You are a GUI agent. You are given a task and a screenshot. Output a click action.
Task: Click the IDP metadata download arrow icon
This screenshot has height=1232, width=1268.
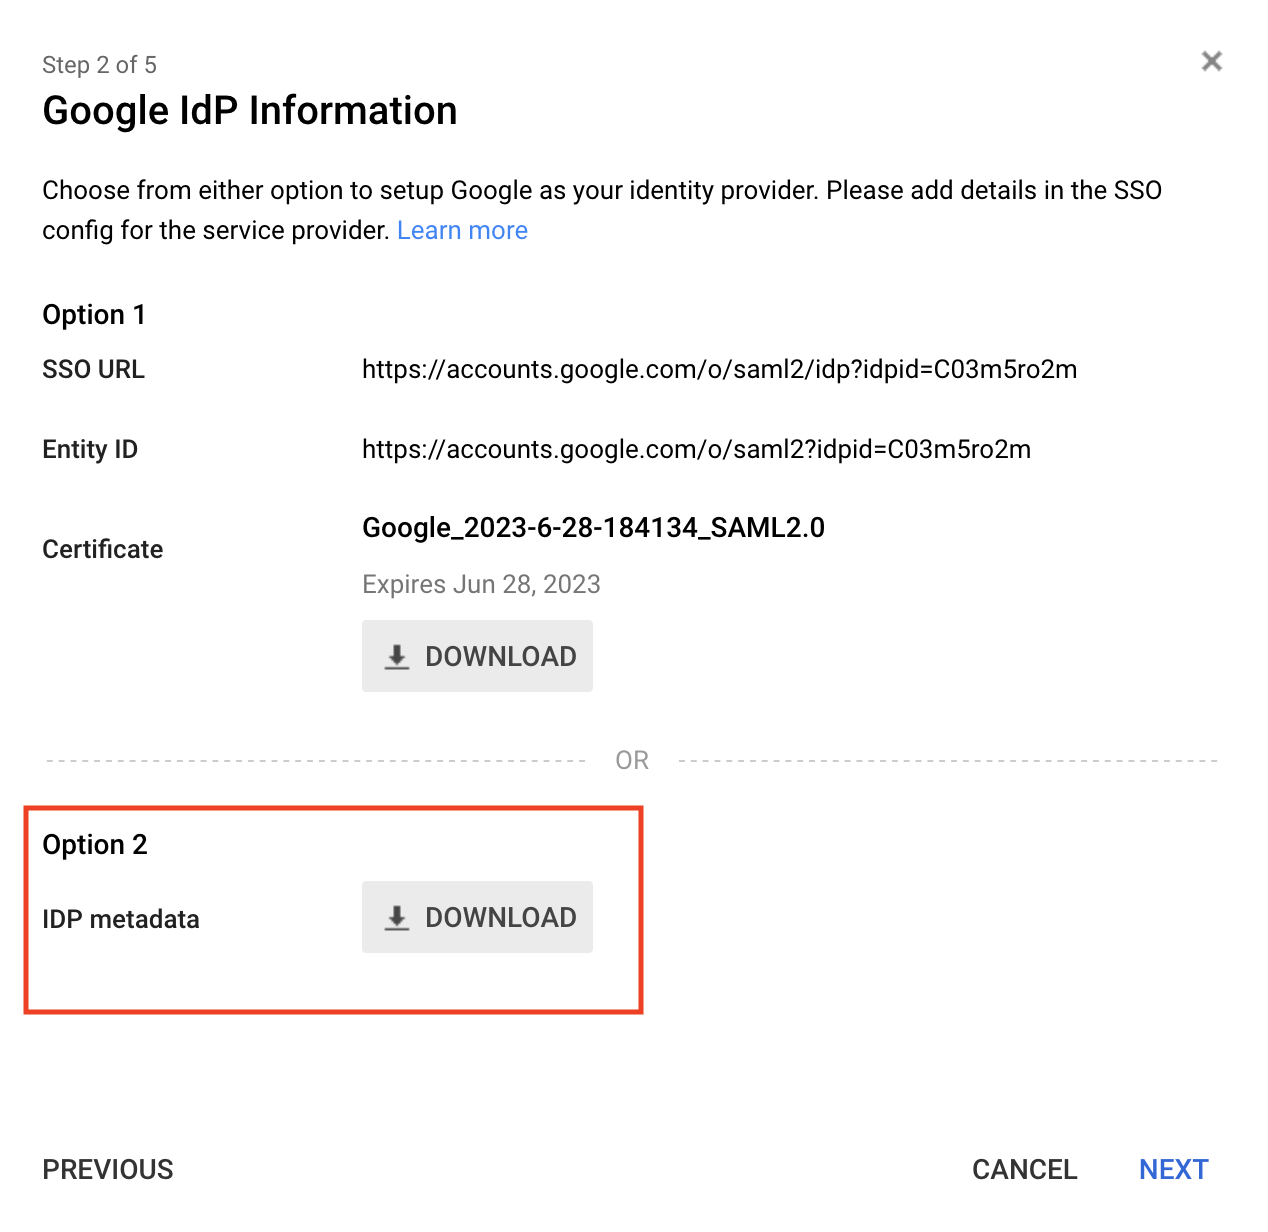pyautogui.click(x=397, y=918)
